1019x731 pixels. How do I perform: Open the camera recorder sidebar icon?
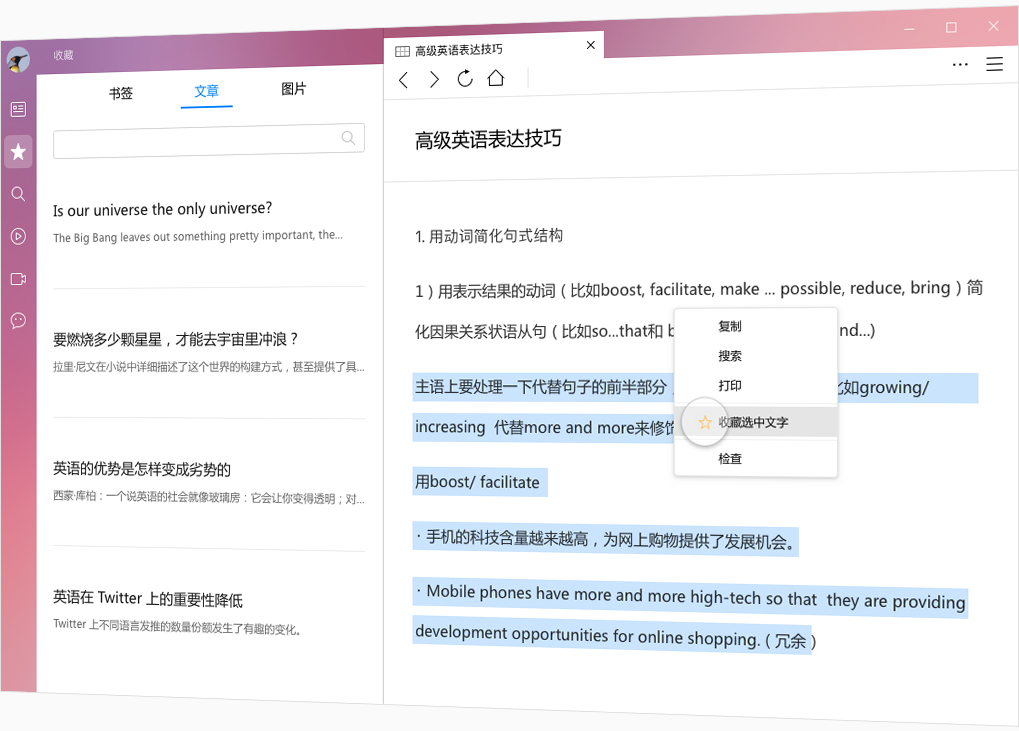pos(18,279)
